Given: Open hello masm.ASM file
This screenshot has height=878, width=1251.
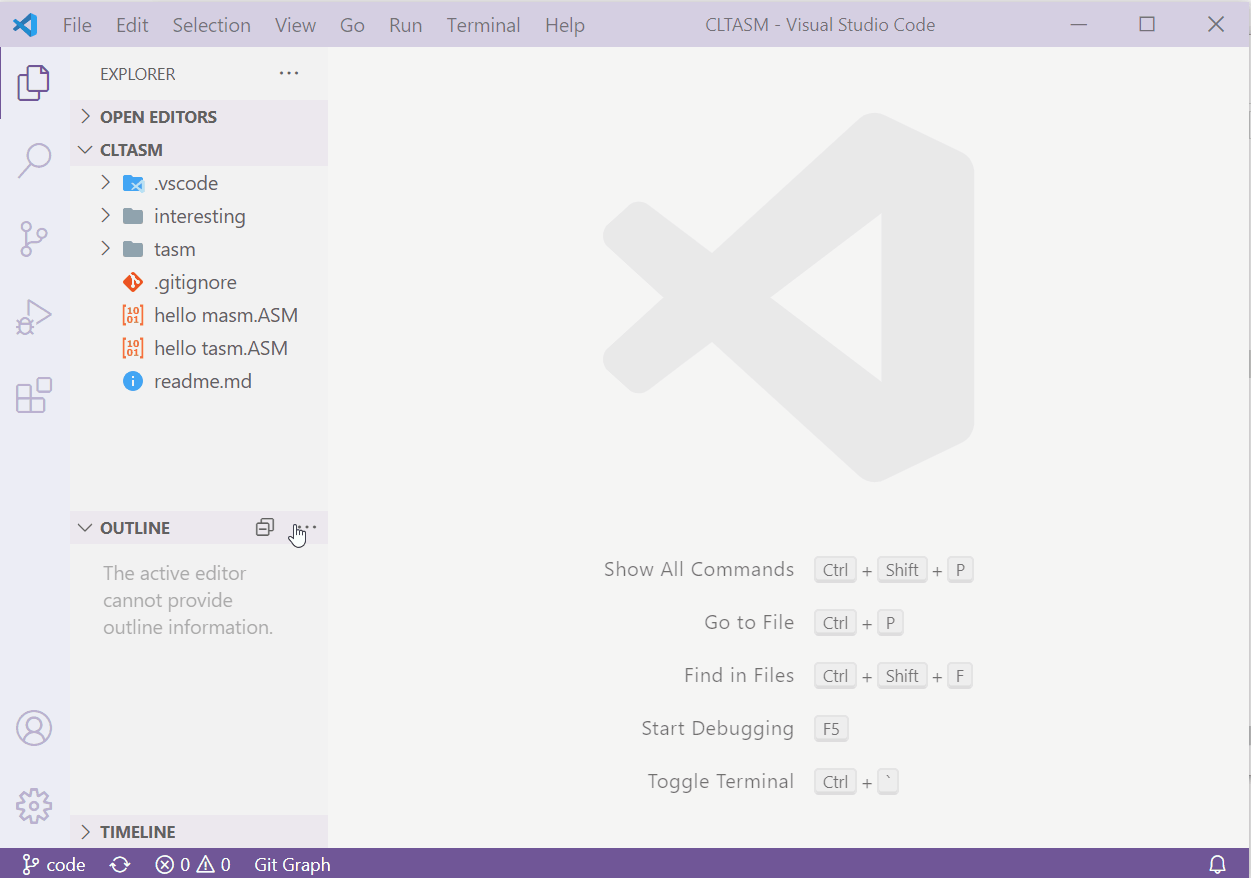Looking at the screenshot, I should [199, 315].
